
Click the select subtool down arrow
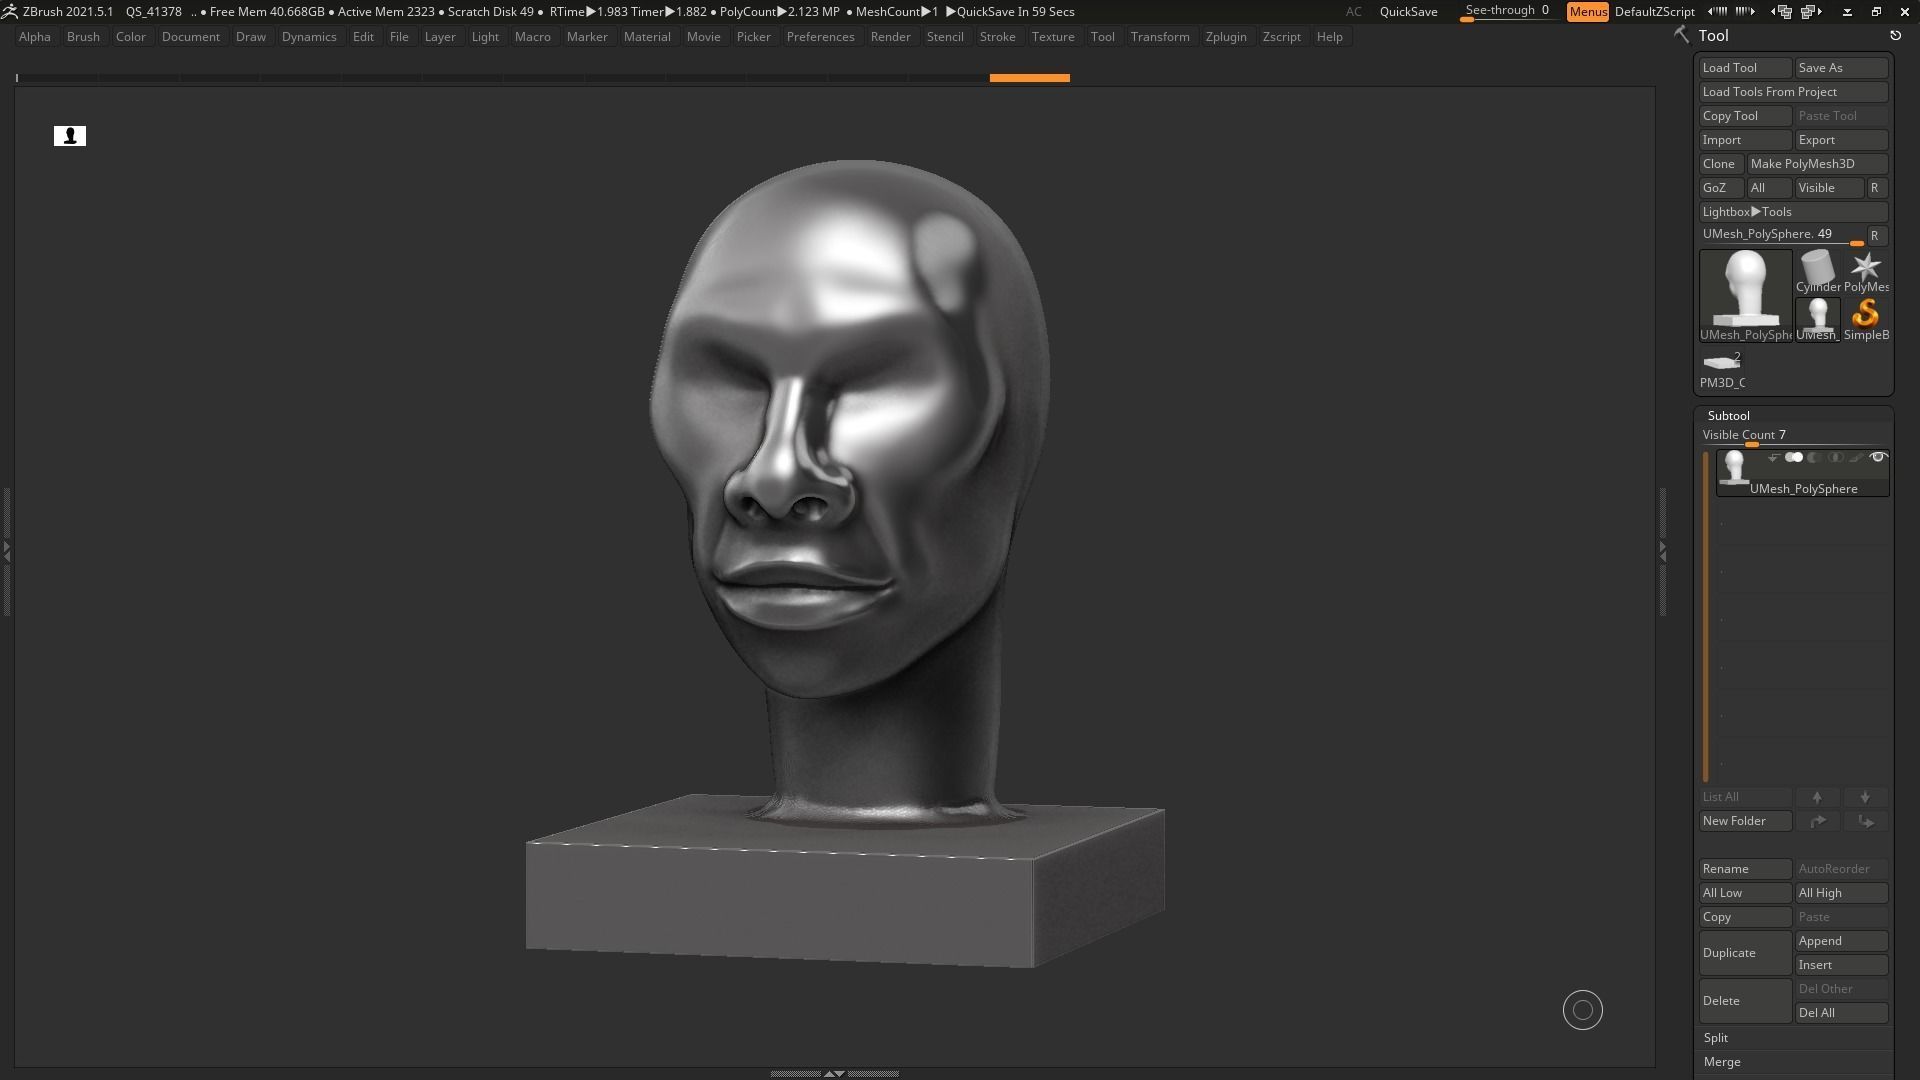point(1865,797)
